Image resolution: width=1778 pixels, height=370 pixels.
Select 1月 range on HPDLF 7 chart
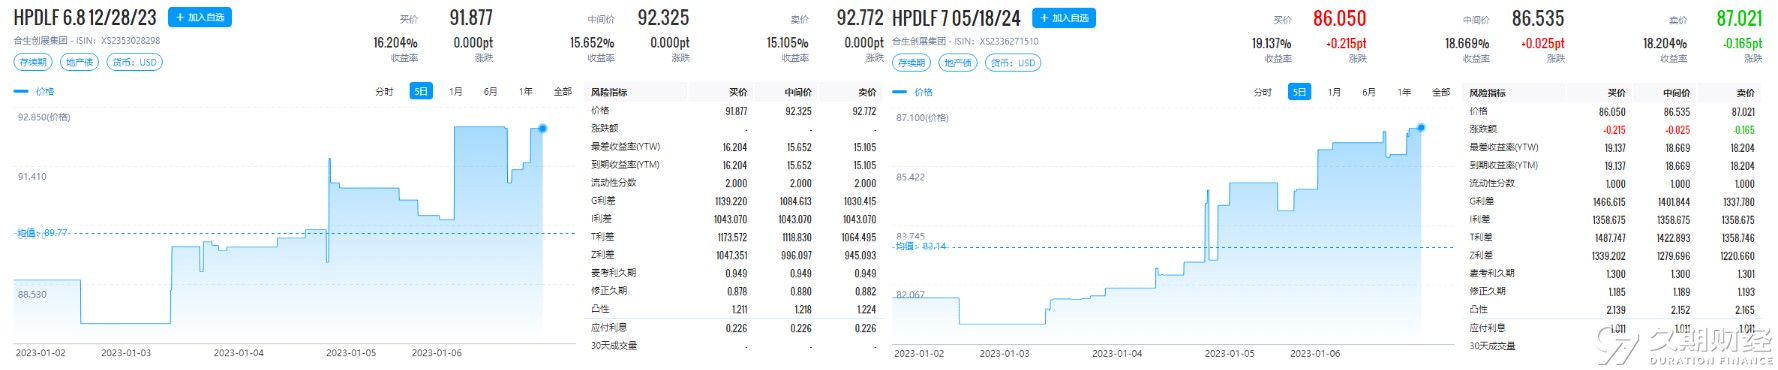click(1334, 92)
